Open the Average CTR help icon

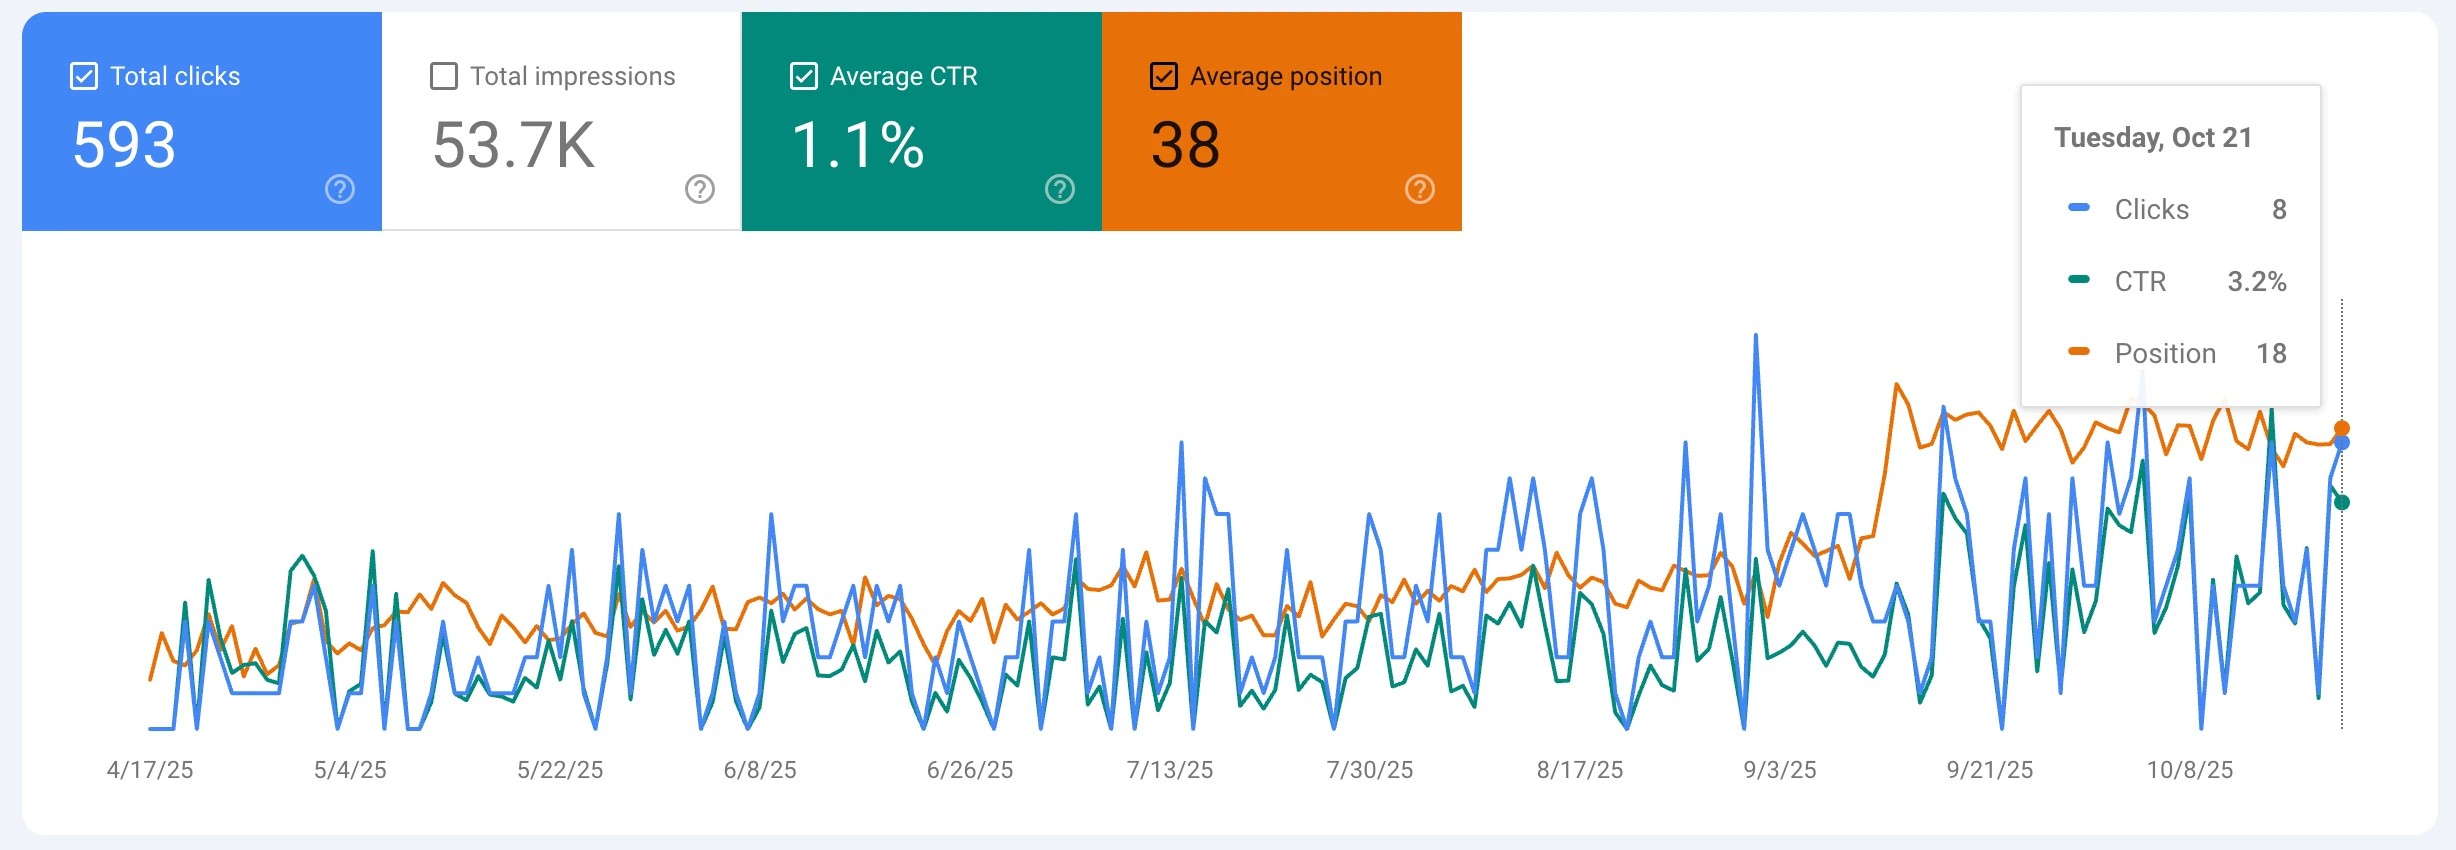point(1060,189)
